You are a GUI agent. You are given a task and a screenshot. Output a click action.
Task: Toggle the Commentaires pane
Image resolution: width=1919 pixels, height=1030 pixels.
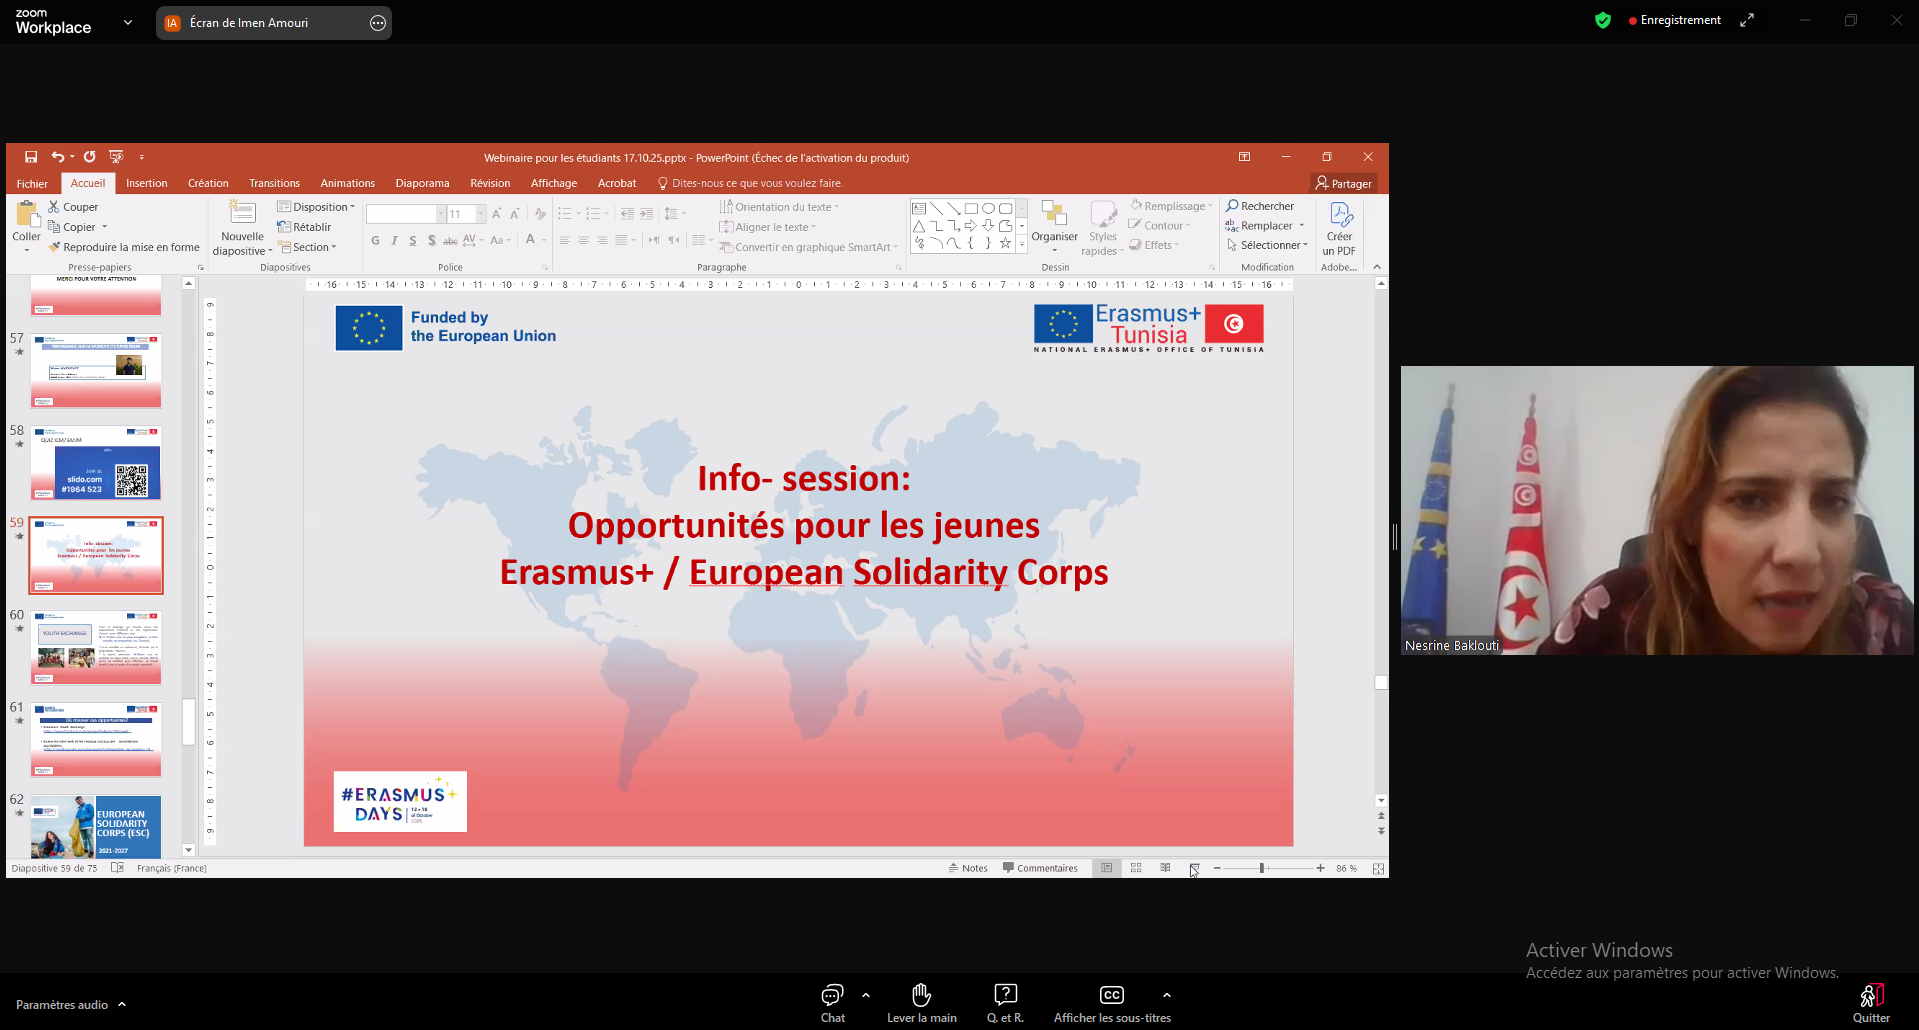pyautogui.click(x=1040, y=868)
